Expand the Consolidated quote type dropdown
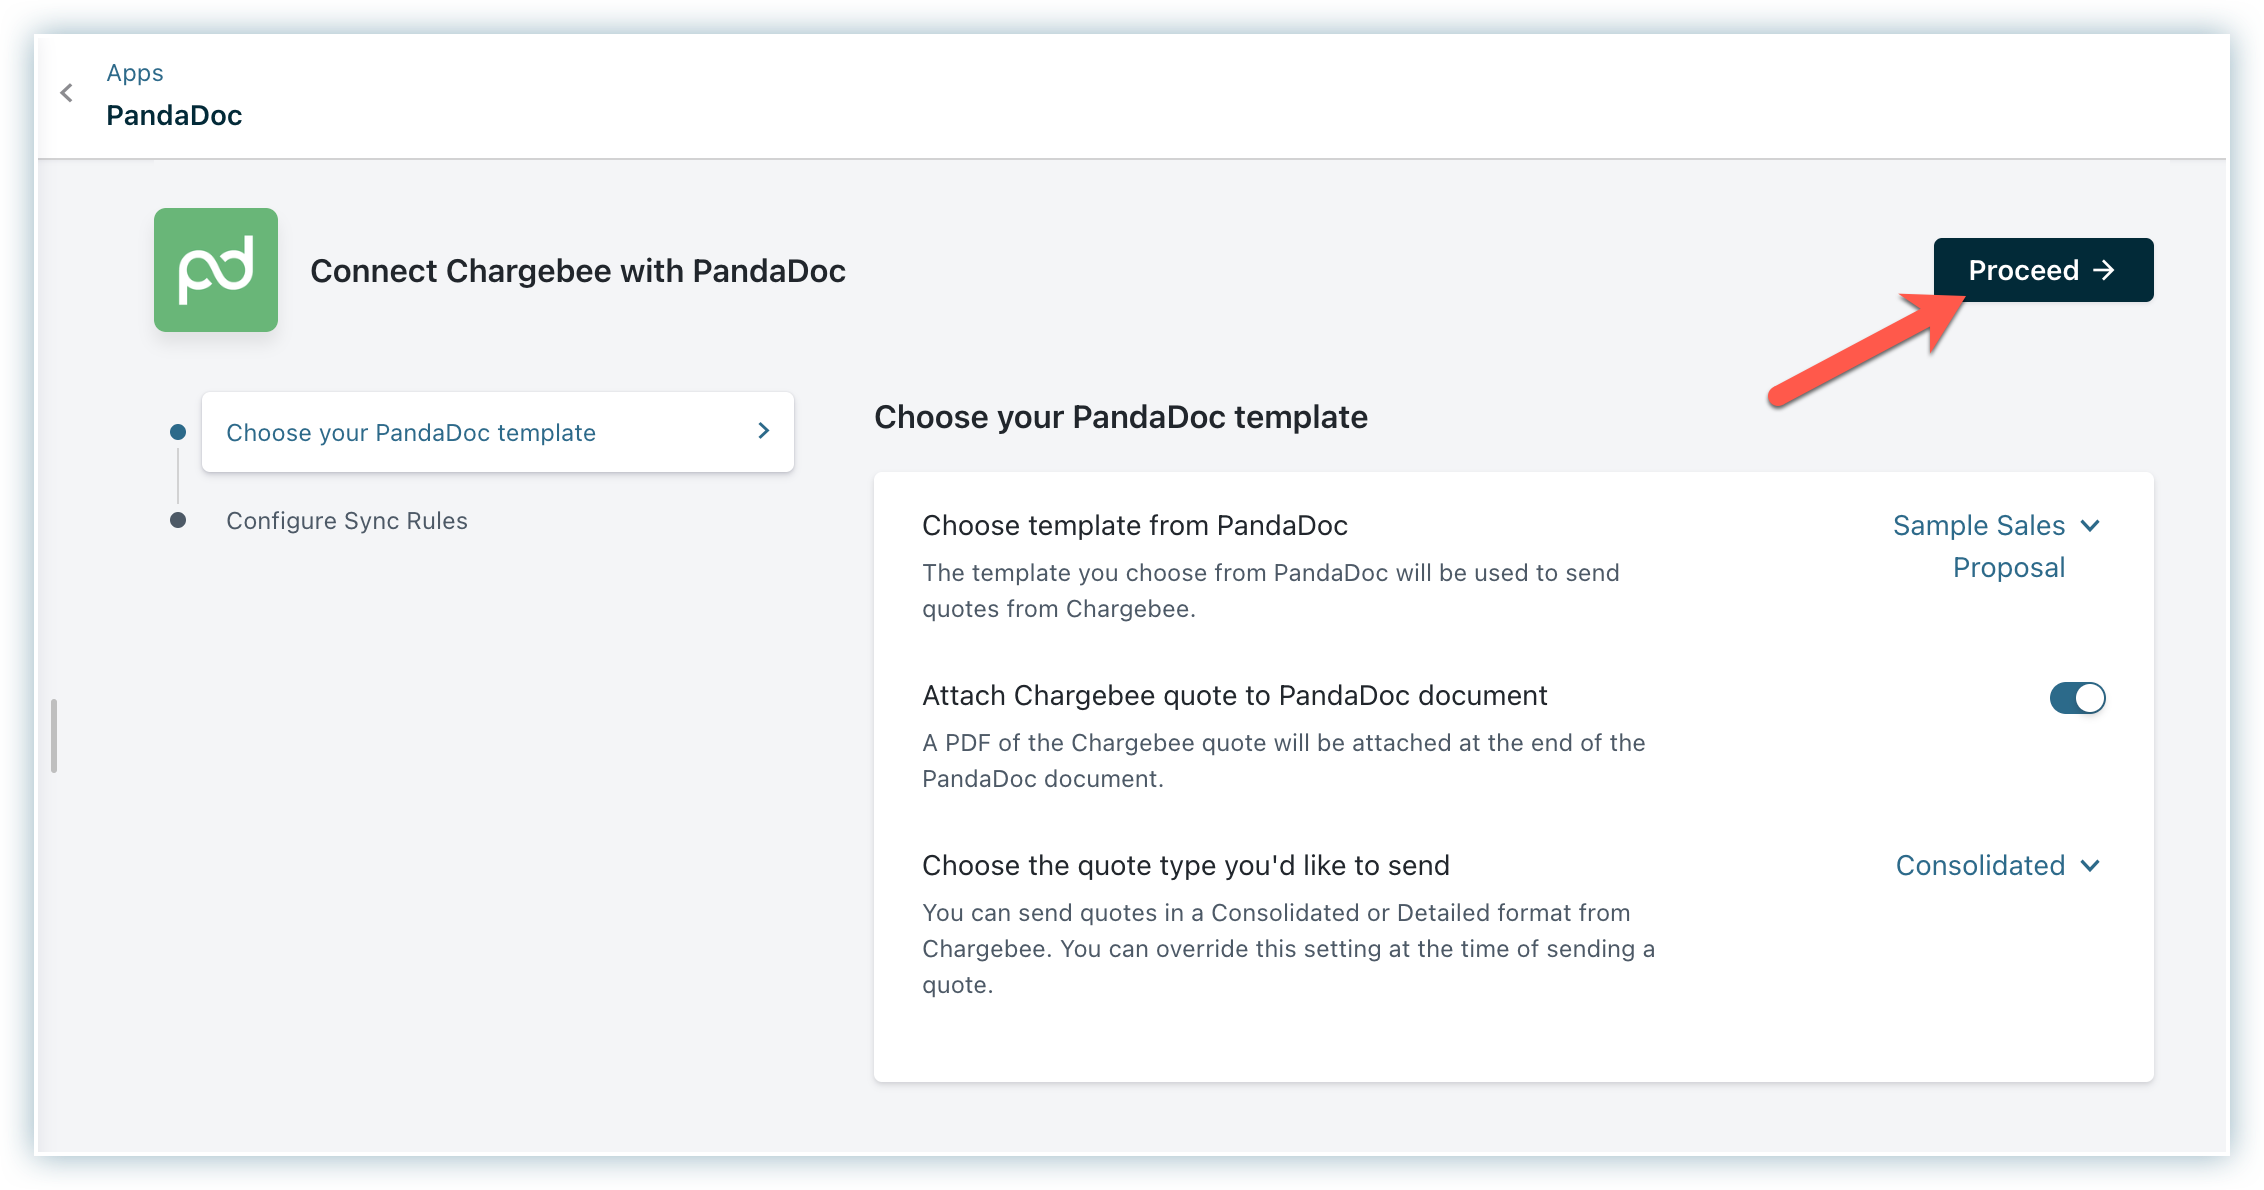This screenshot has width=2264, height=1190. 1981,866
